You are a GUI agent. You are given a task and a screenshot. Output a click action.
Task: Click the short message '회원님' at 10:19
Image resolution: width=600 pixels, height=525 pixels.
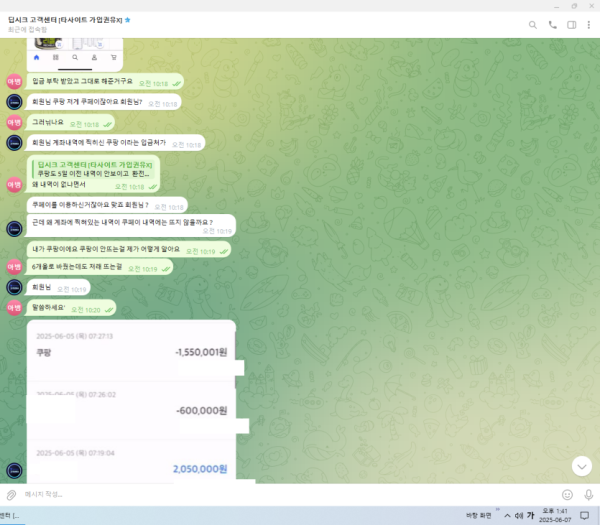click(58, 287)
